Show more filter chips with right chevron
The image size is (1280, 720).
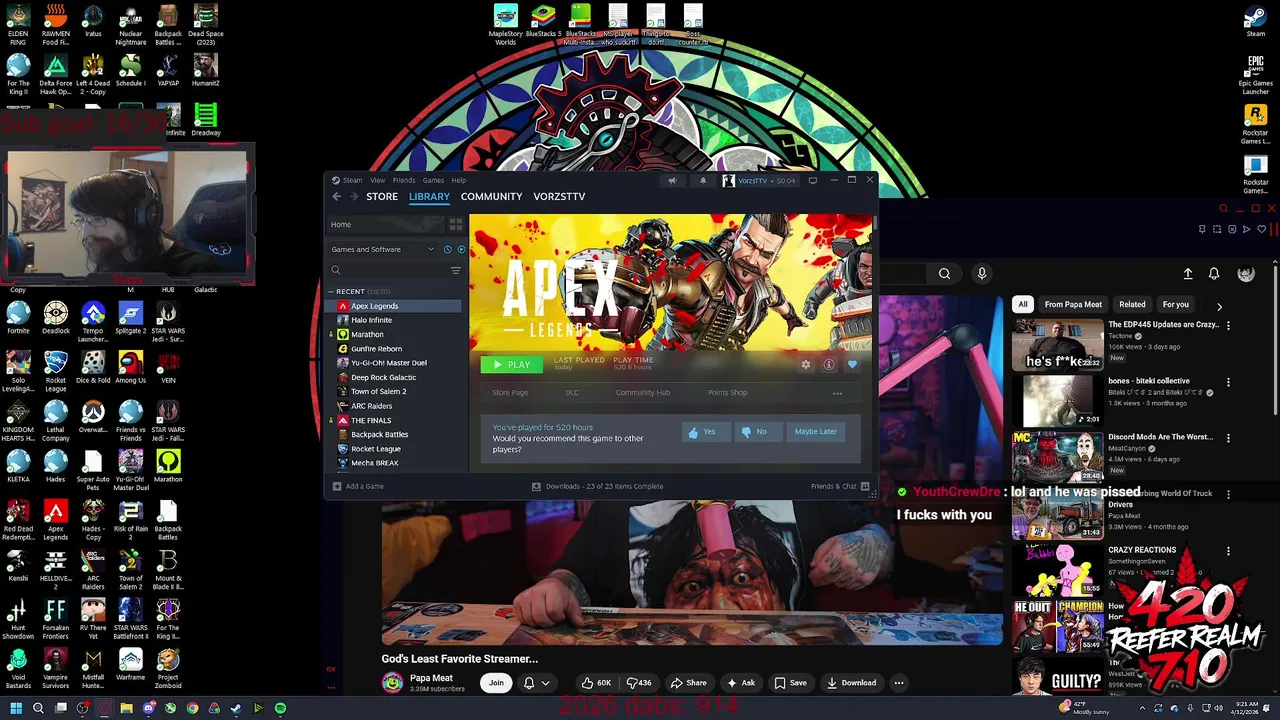tap(1219, 306)
